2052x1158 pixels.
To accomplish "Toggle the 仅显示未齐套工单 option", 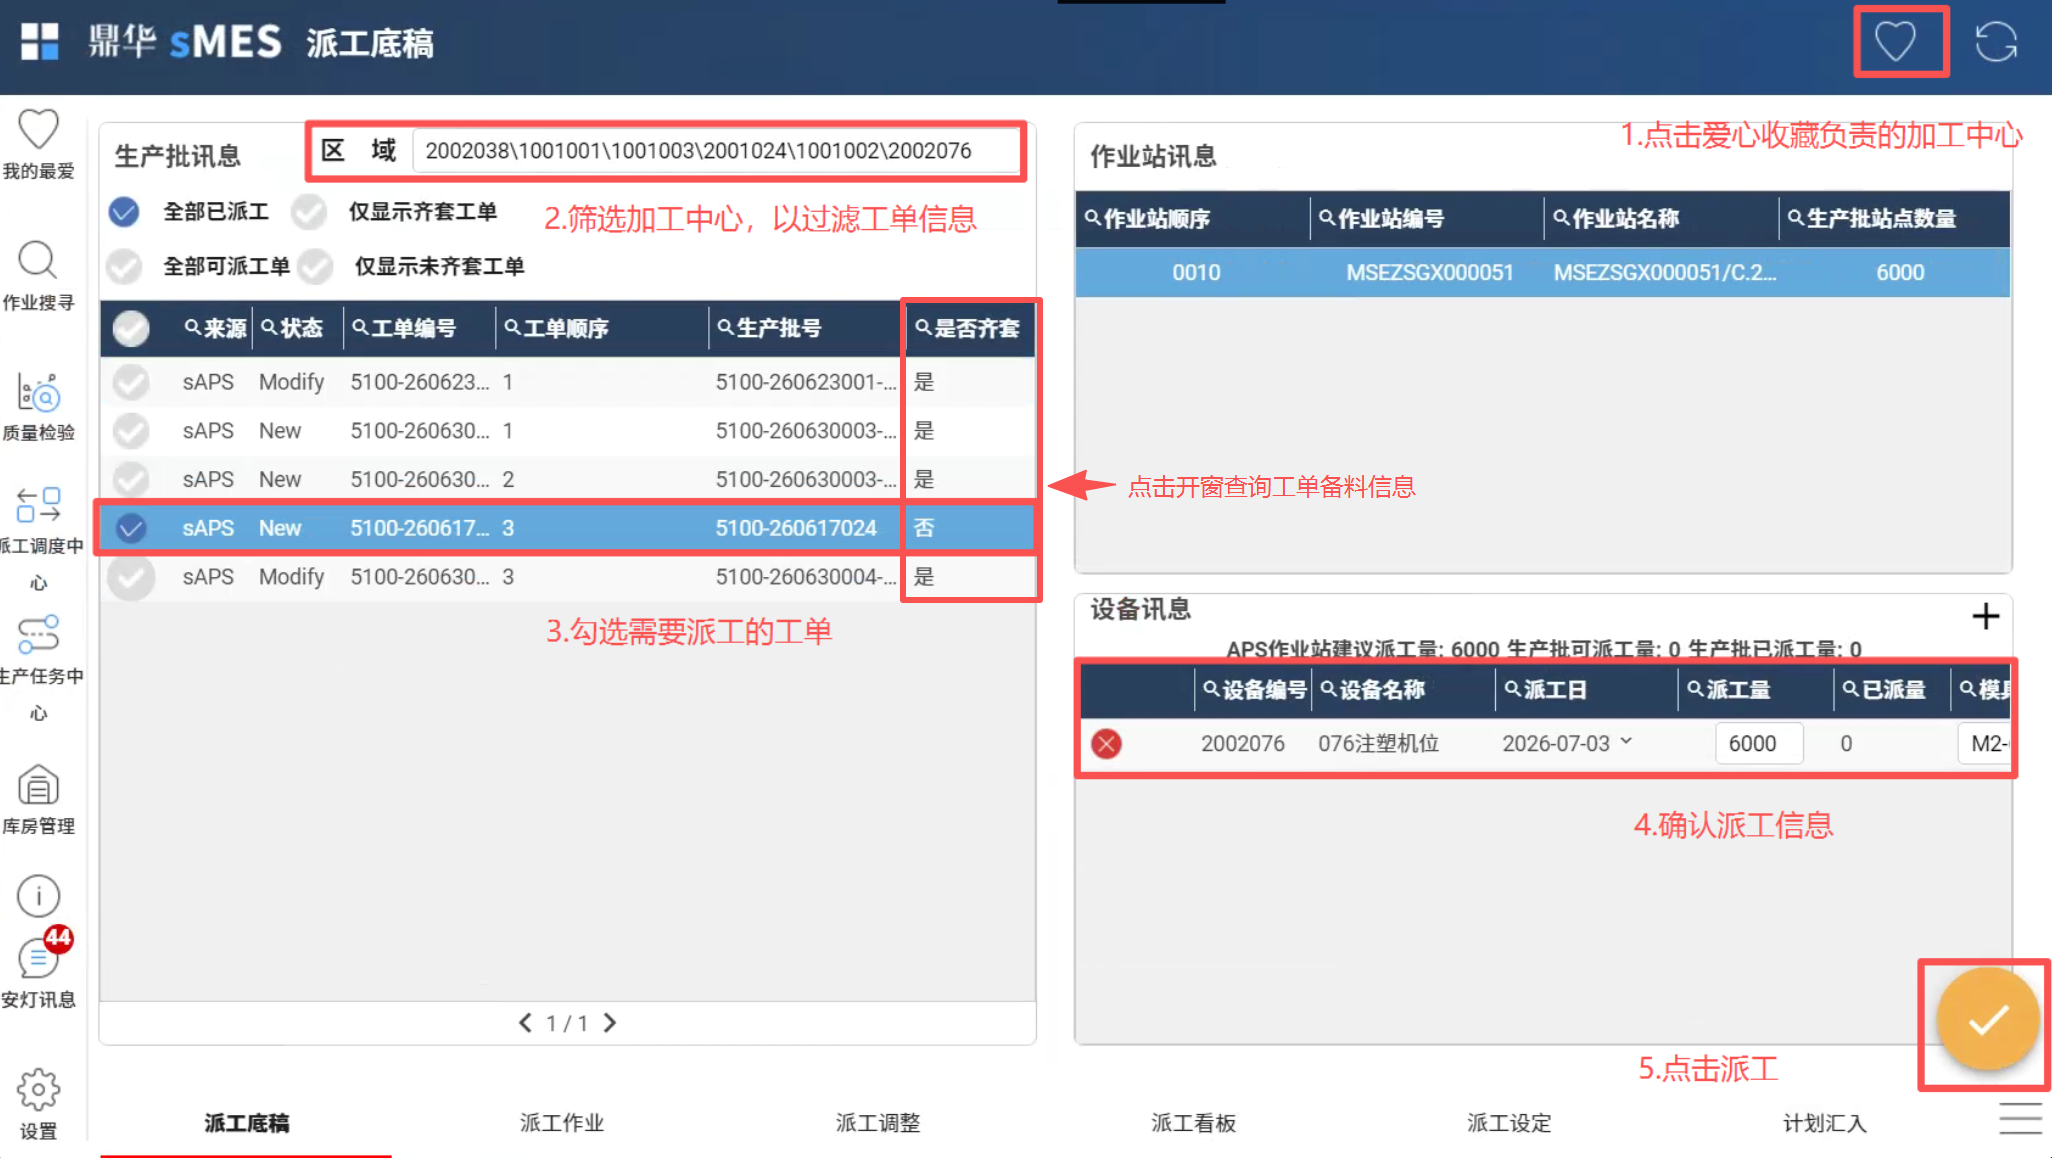I will (x=315, y=266).
